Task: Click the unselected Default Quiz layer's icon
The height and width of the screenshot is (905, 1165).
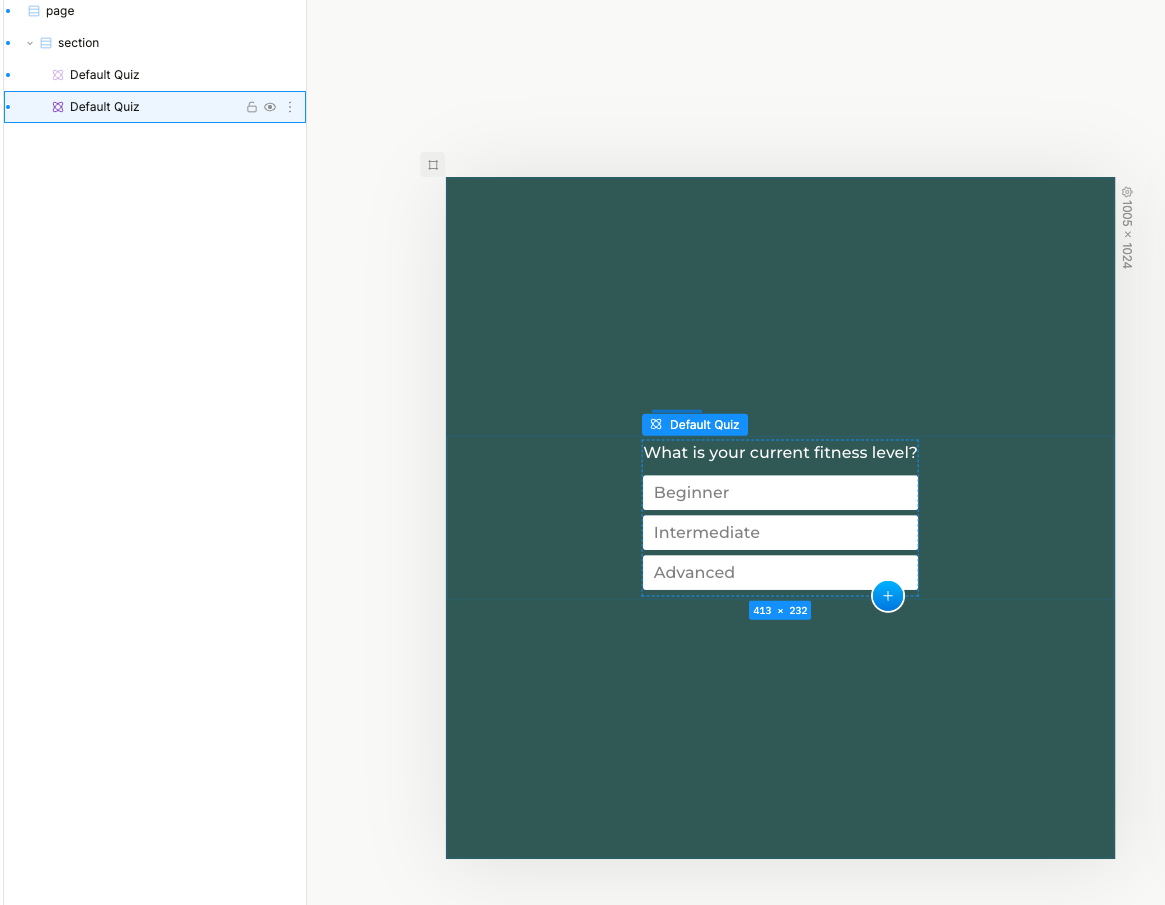Action: (58, 75)
